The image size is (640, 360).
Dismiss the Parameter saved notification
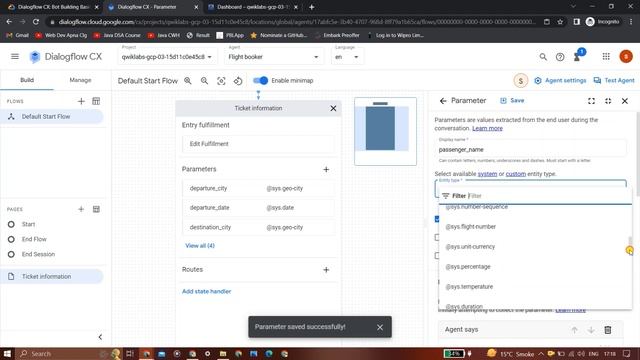[380, 327]
